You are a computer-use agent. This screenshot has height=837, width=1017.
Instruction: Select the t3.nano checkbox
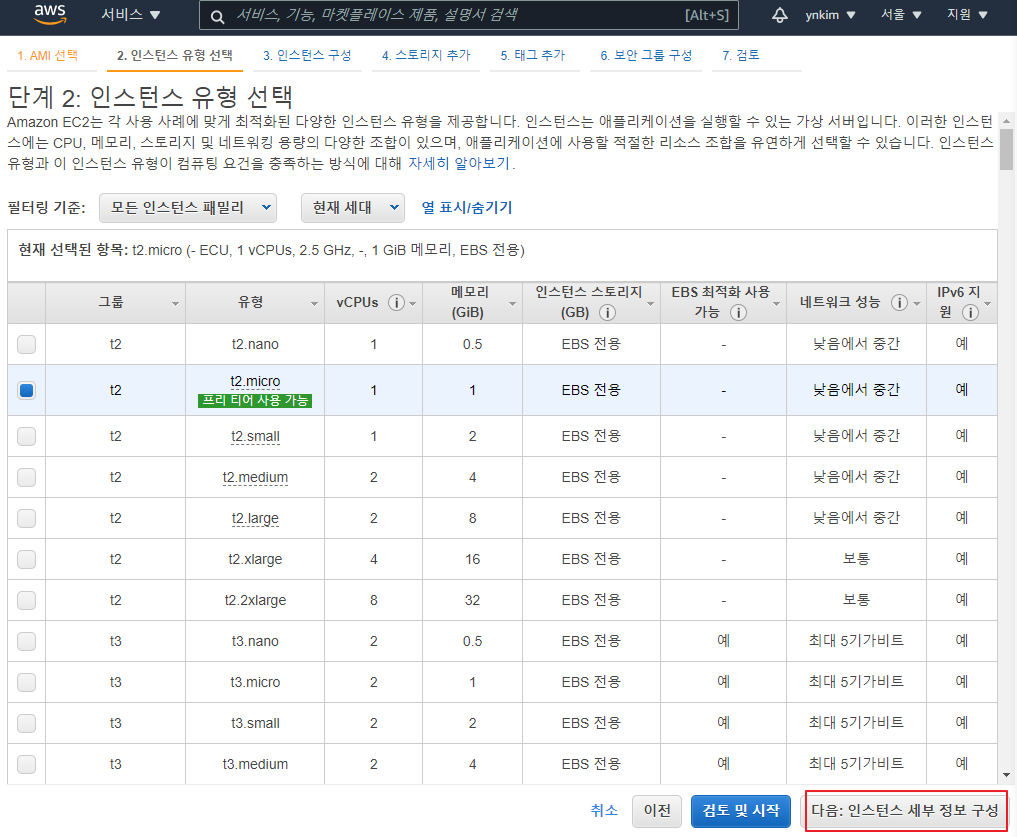click(27, 641)
